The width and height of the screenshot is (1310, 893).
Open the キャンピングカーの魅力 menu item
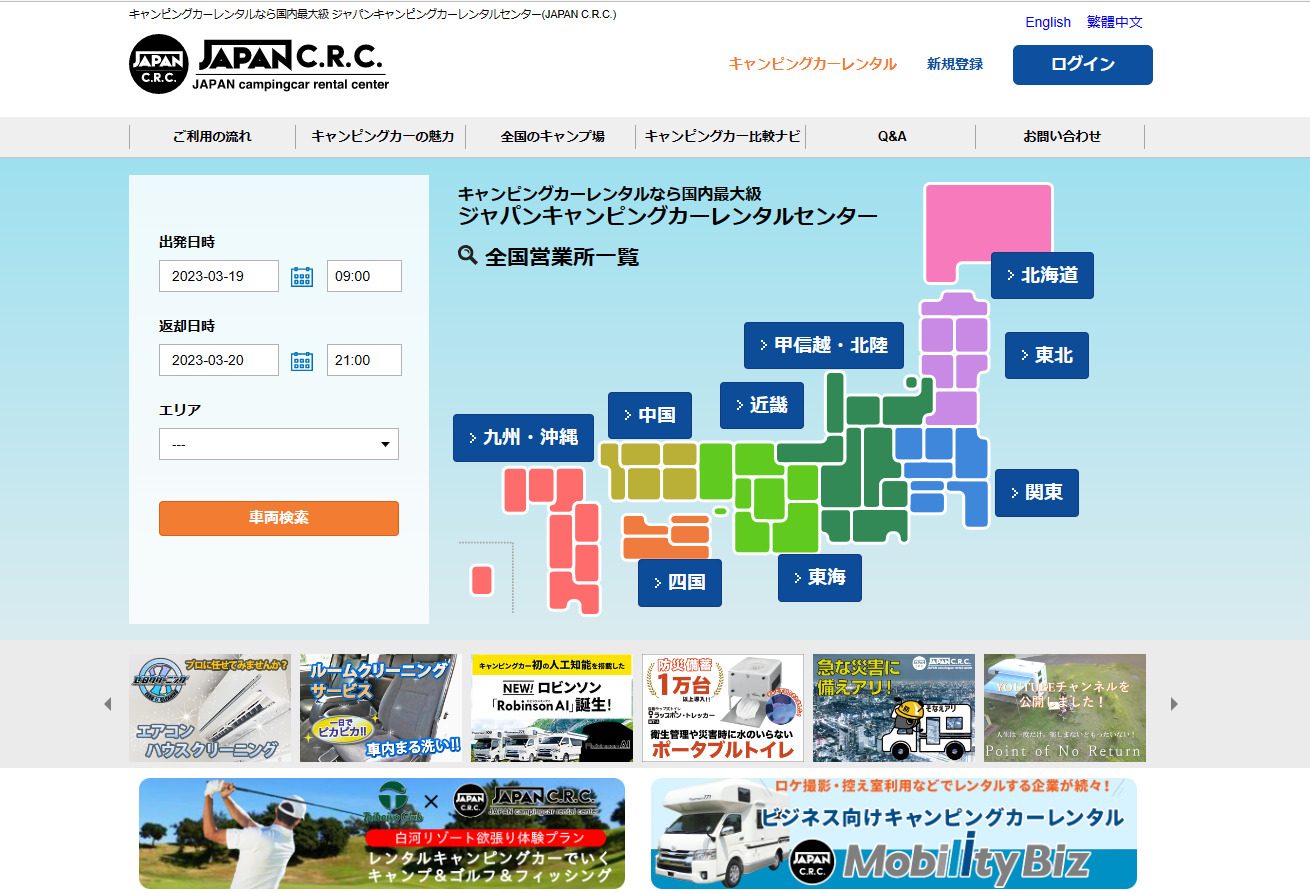click(x=382, y=136)
